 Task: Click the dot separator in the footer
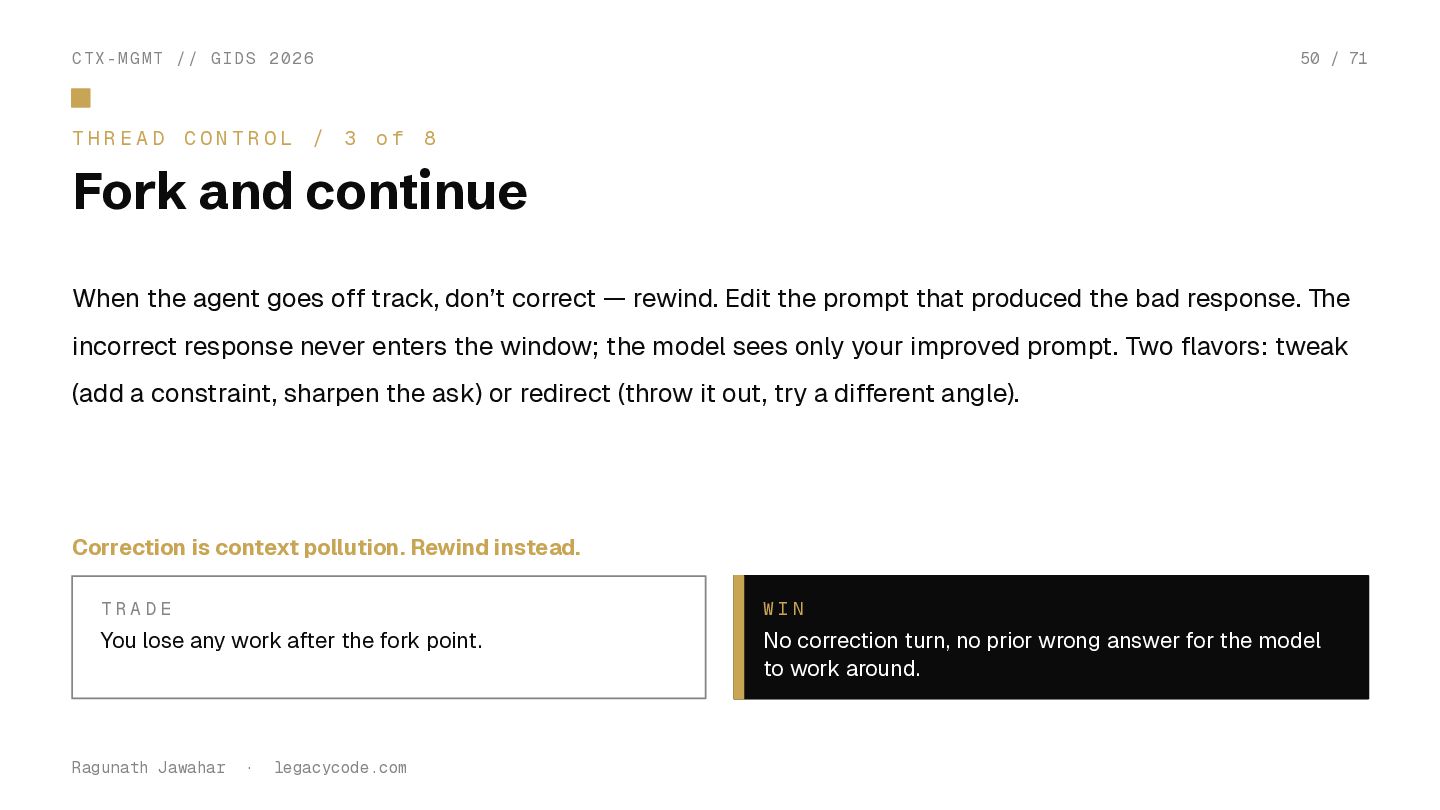pyautogui.click(x=249, y=768)
